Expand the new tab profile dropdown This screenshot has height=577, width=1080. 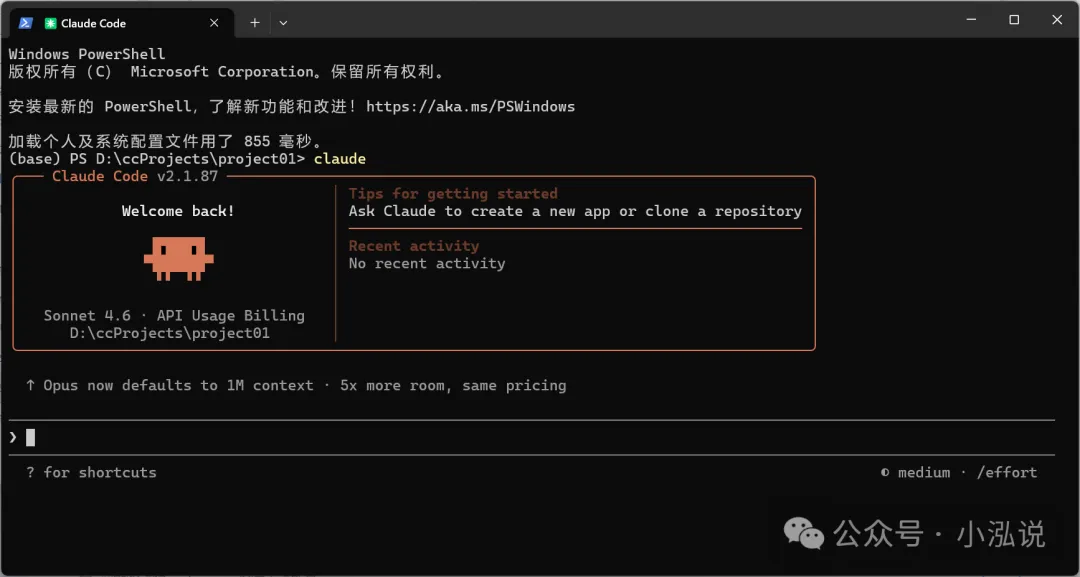283,22
